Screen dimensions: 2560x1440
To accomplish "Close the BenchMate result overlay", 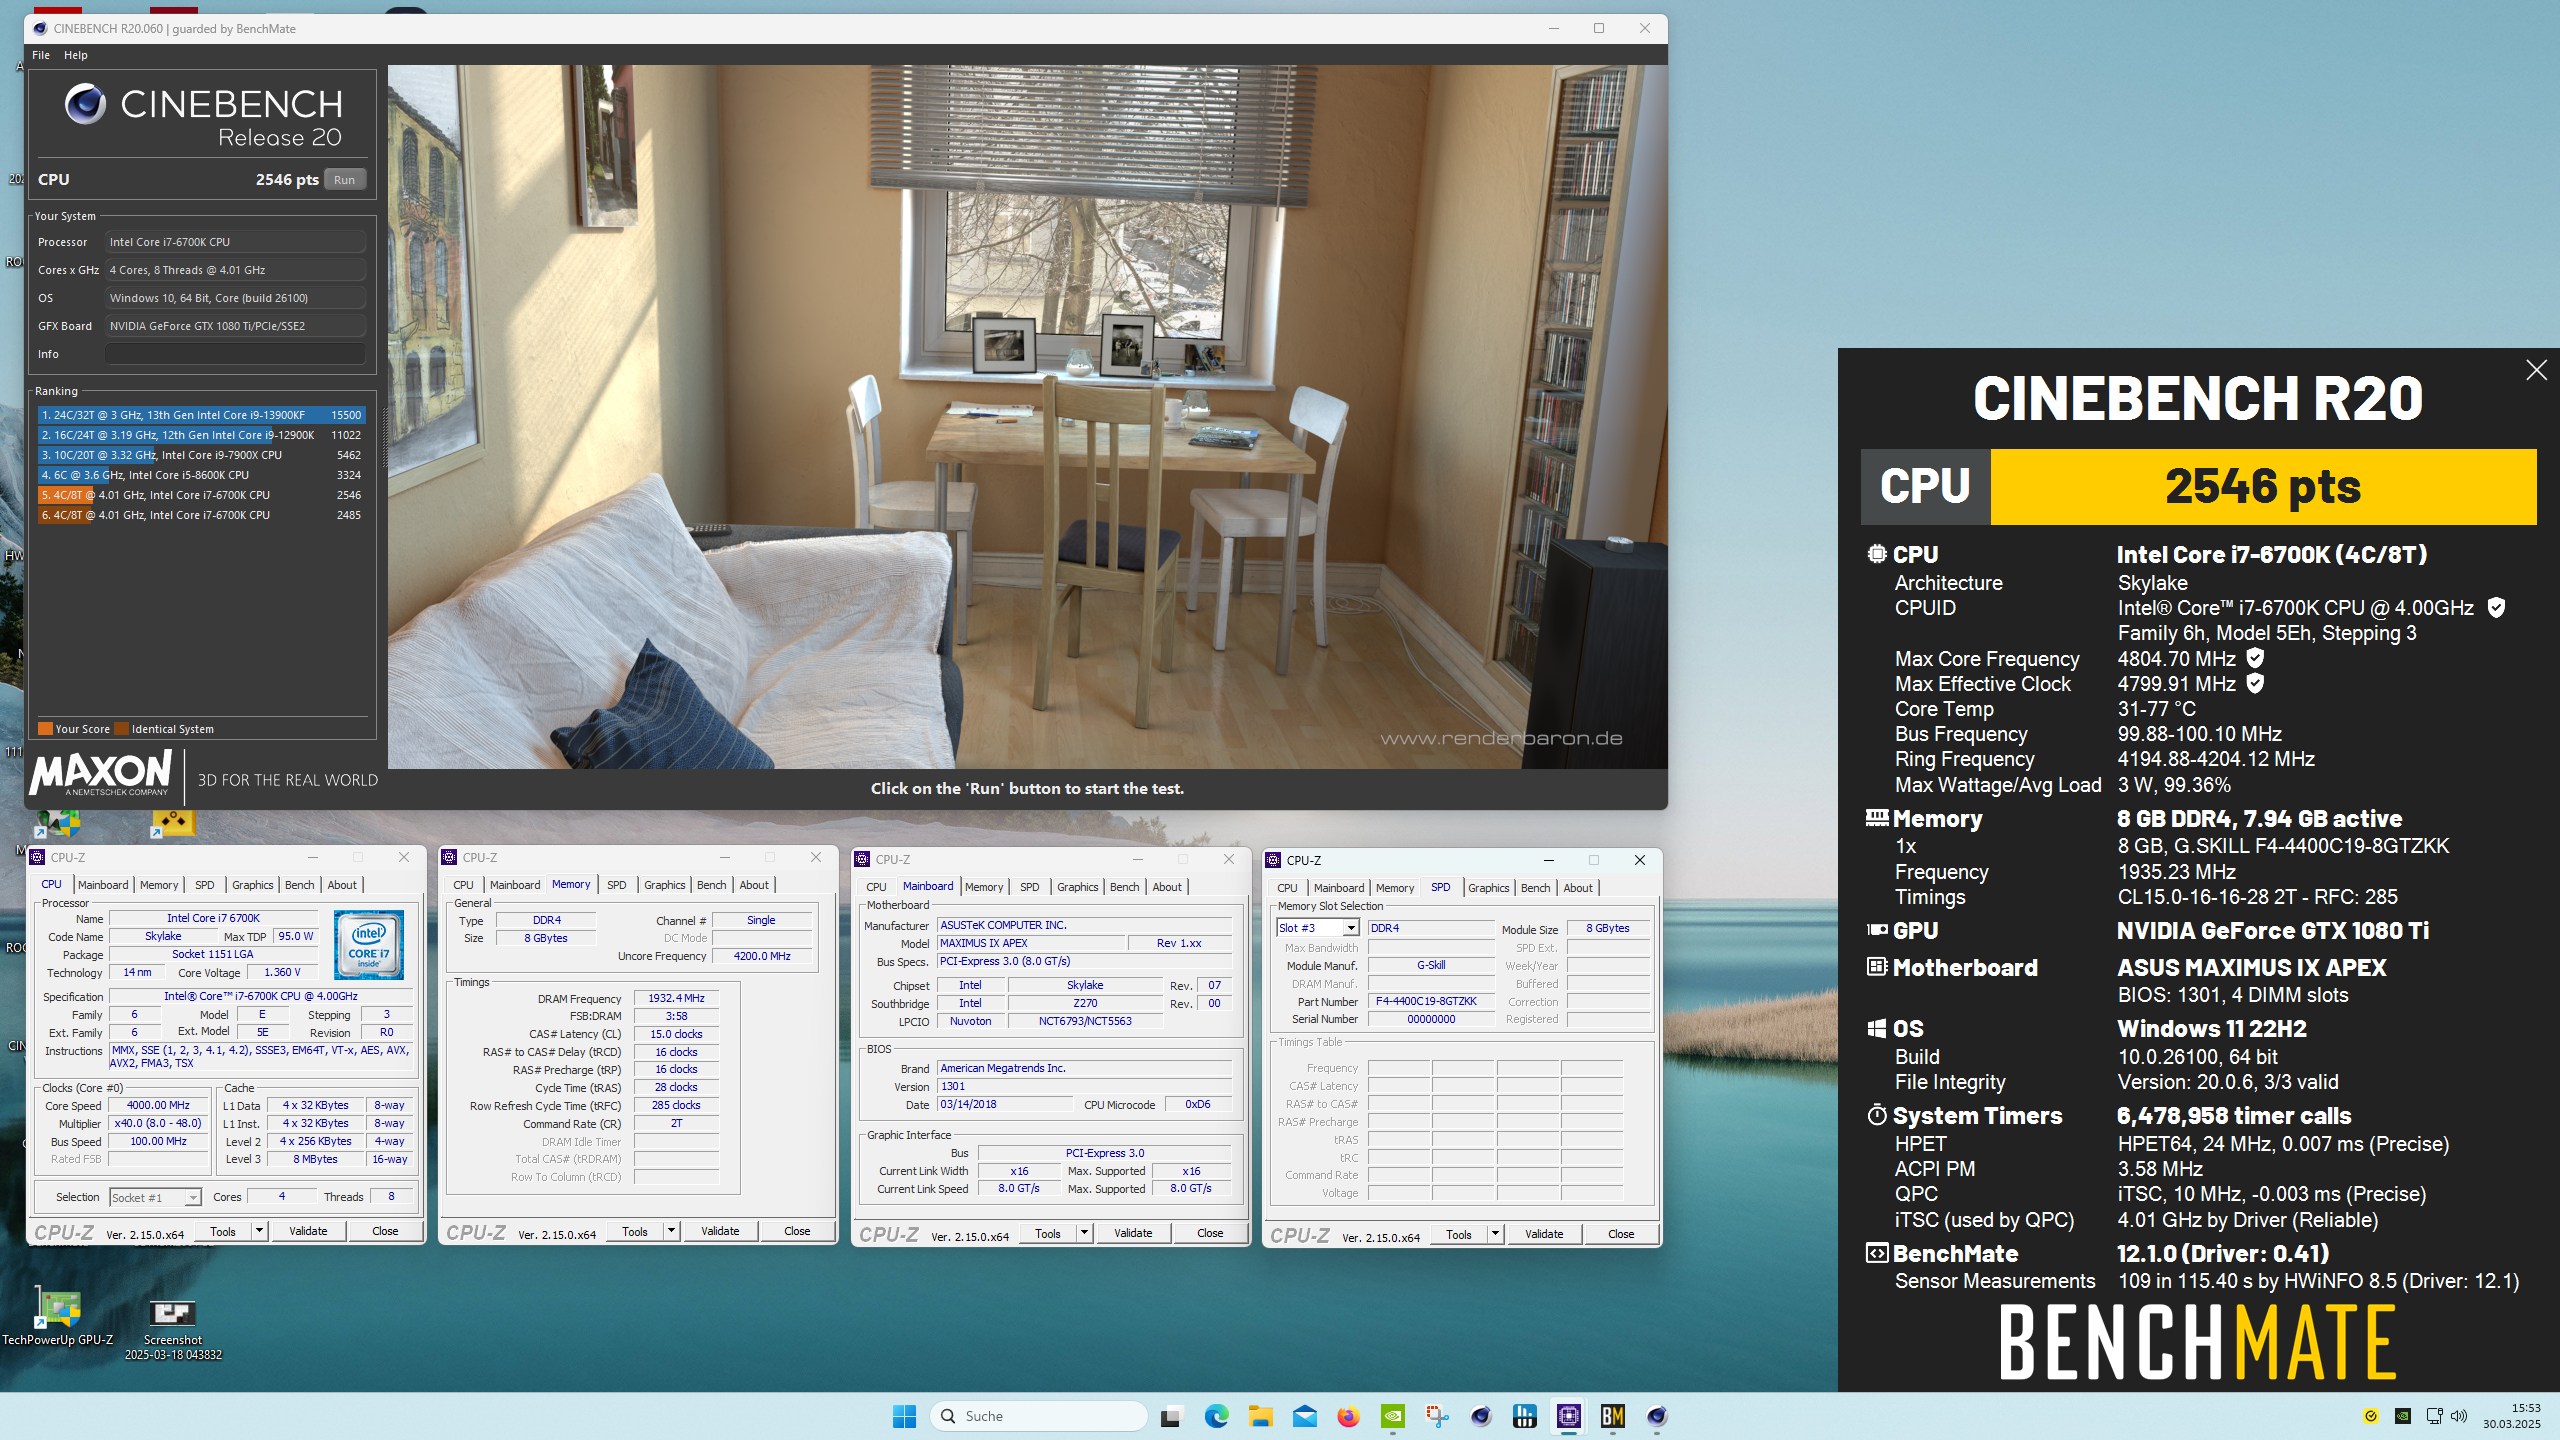I will pyautogui.click(x=2536, y=370).
